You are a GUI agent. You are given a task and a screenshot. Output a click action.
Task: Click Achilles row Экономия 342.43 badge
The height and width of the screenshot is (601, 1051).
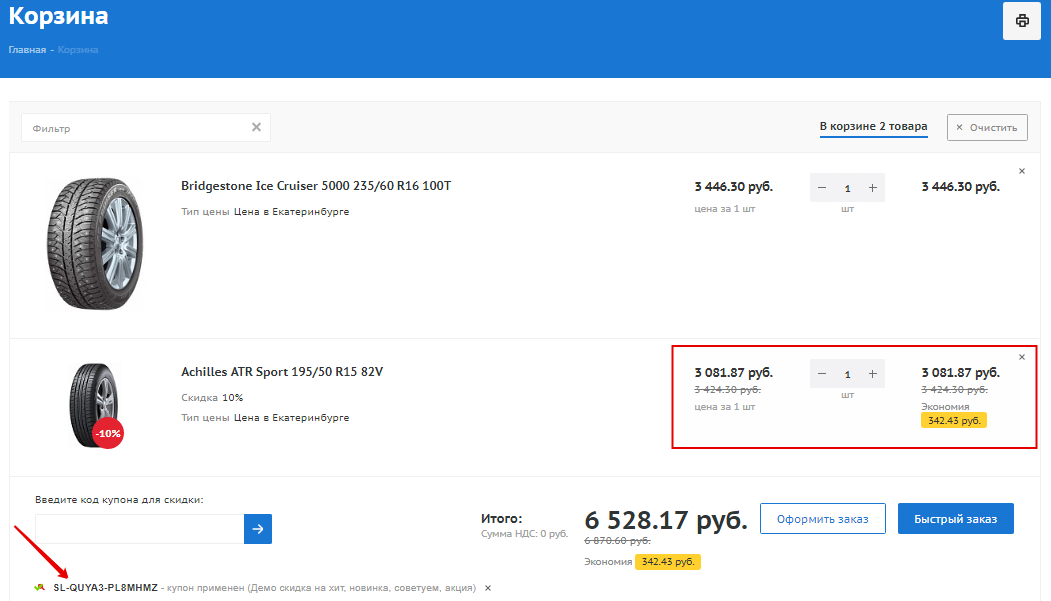(x=954, y=421)
